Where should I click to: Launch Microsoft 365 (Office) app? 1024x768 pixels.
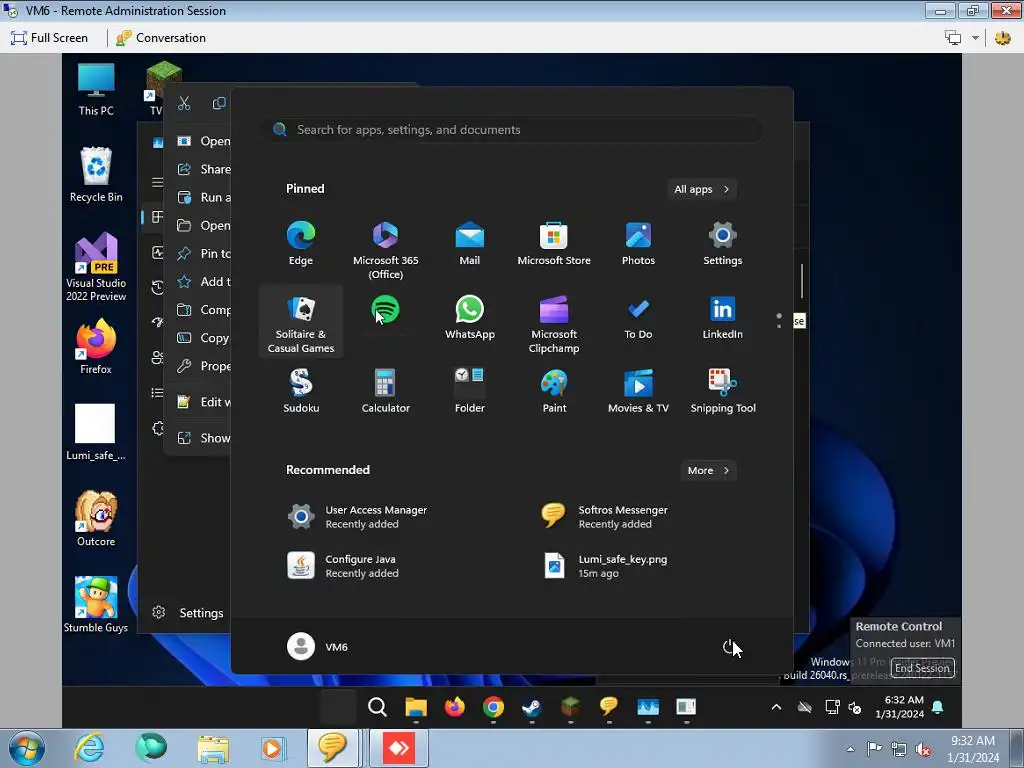click(385, 249)
